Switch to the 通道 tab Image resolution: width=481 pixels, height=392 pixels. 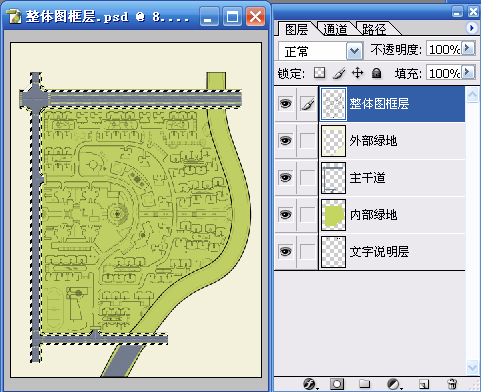pos(335,29)
